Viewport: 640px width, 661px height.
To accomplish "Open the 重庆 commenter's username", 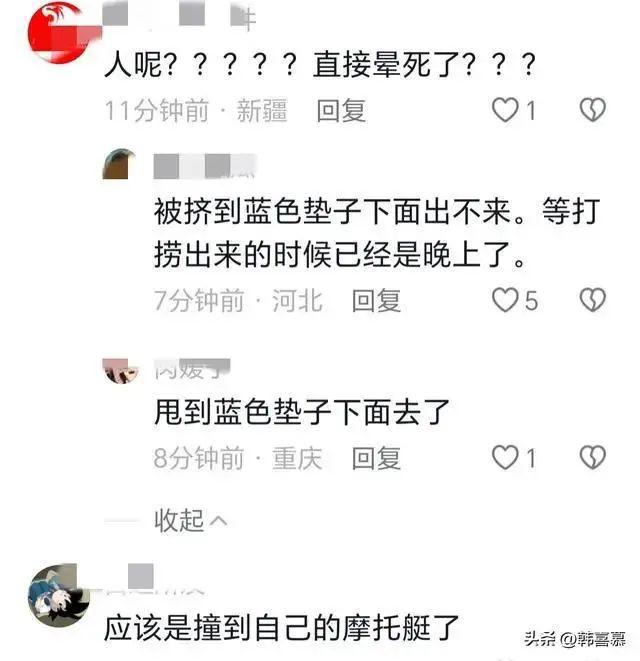I will (192, 370).
